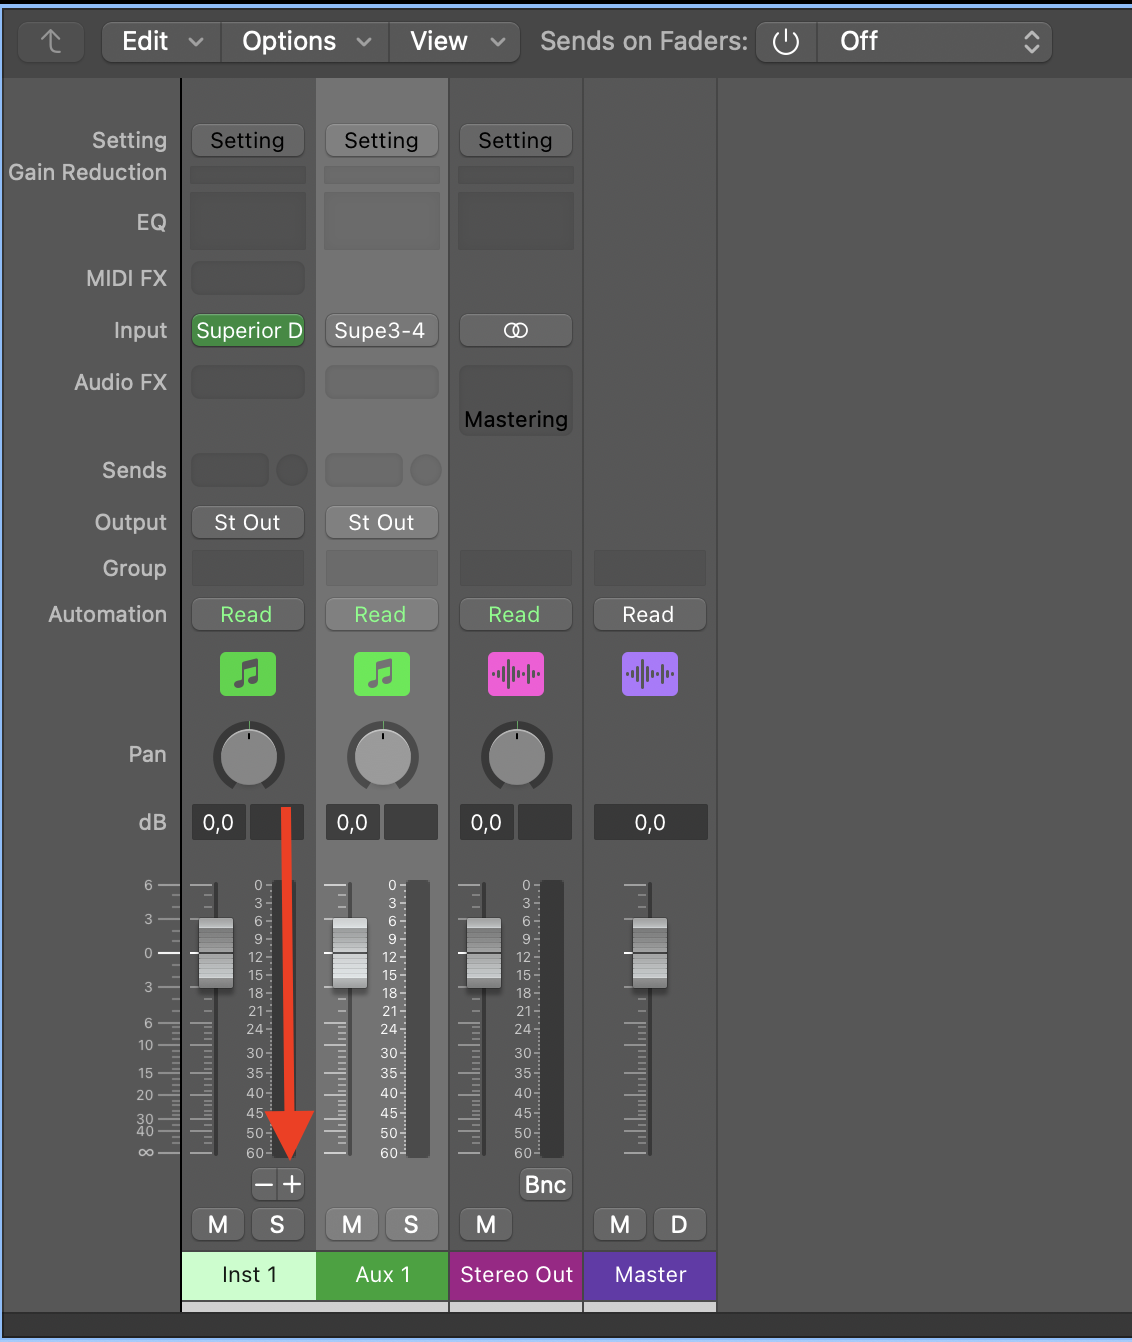
Task: Click the Inst 1 green music note icon
Action: point(247,674)
